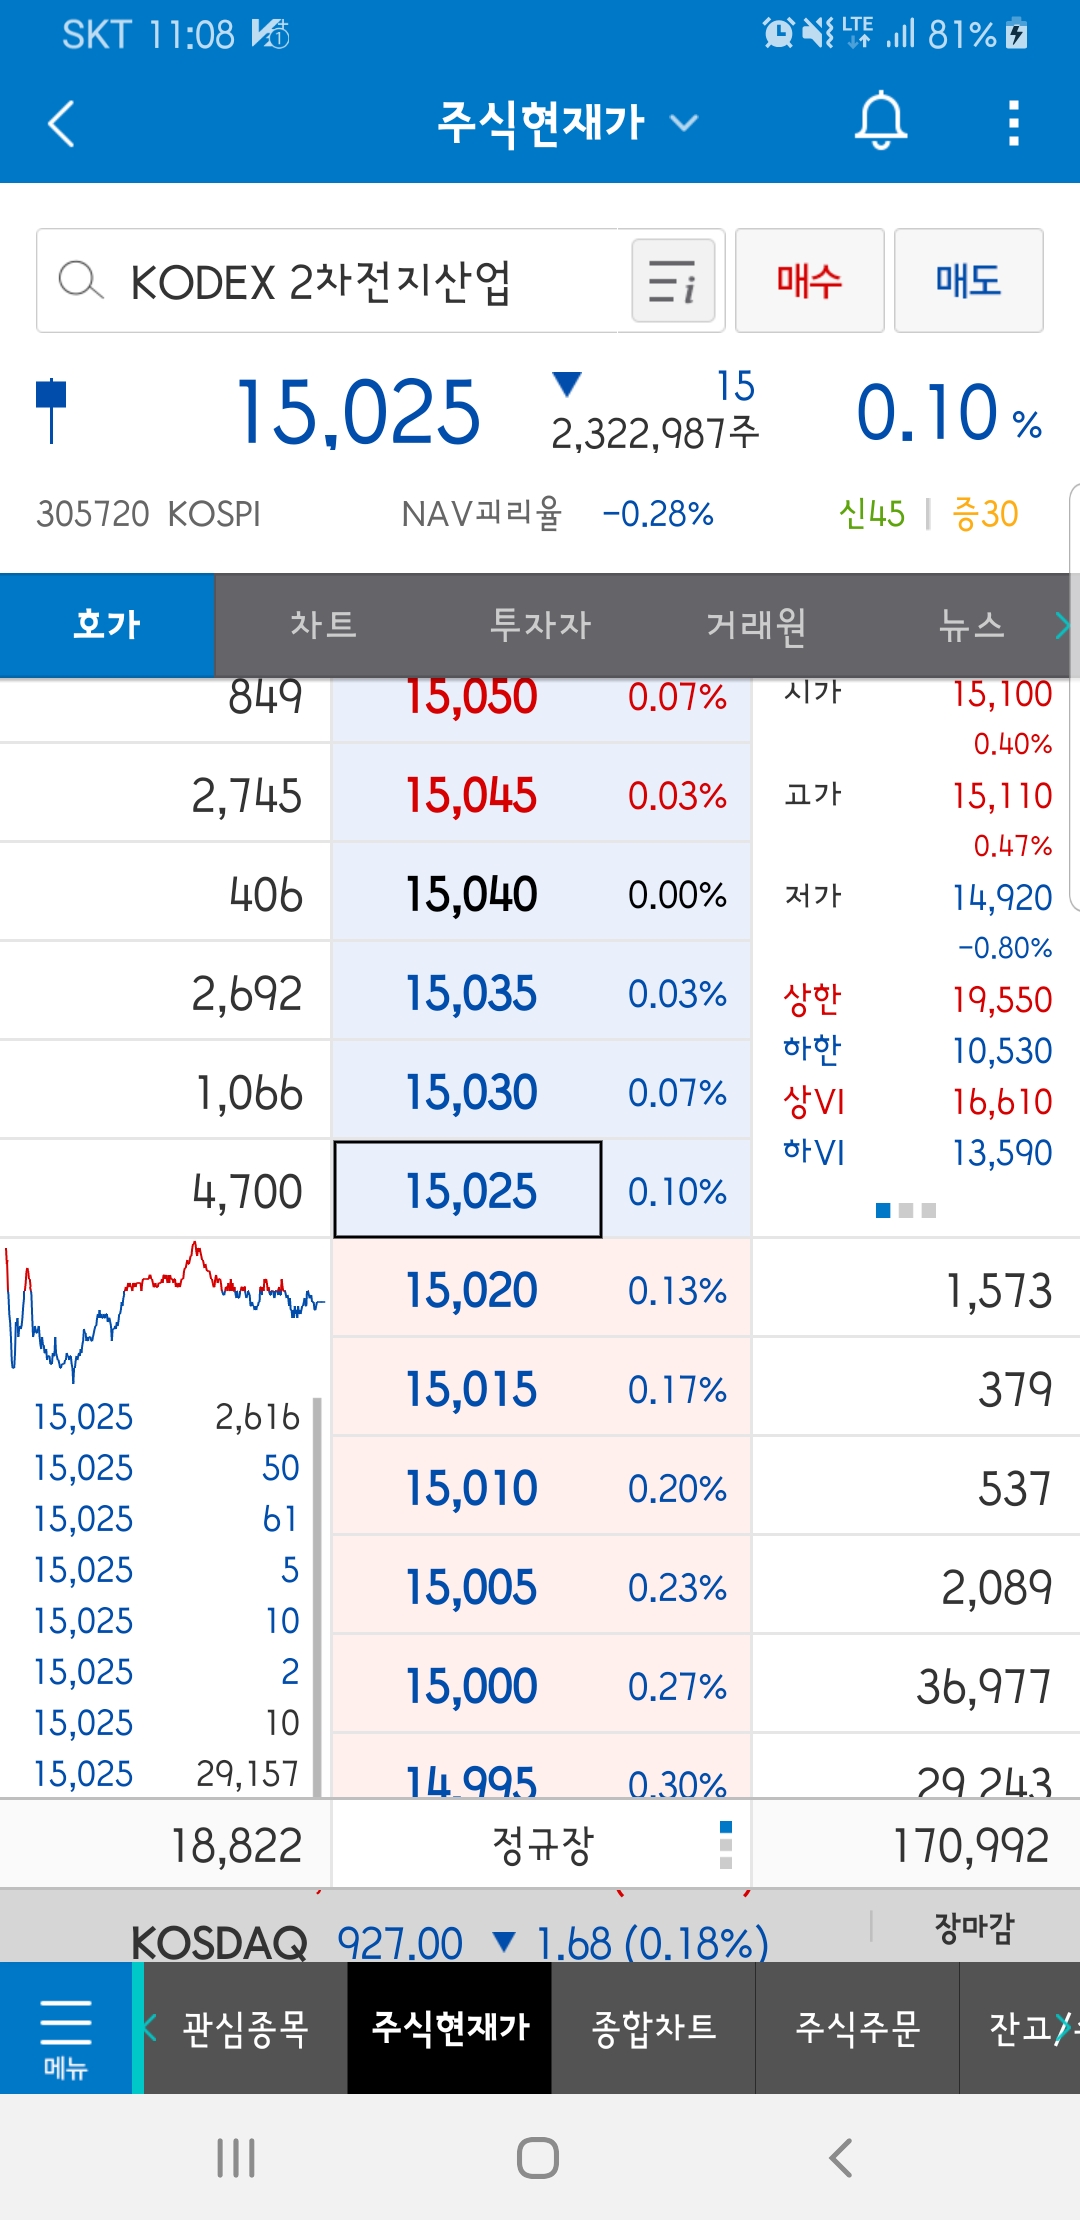Open the notification bell alerts
1080x2220 pixels.
pyautogui.click(x=880, y=122)
